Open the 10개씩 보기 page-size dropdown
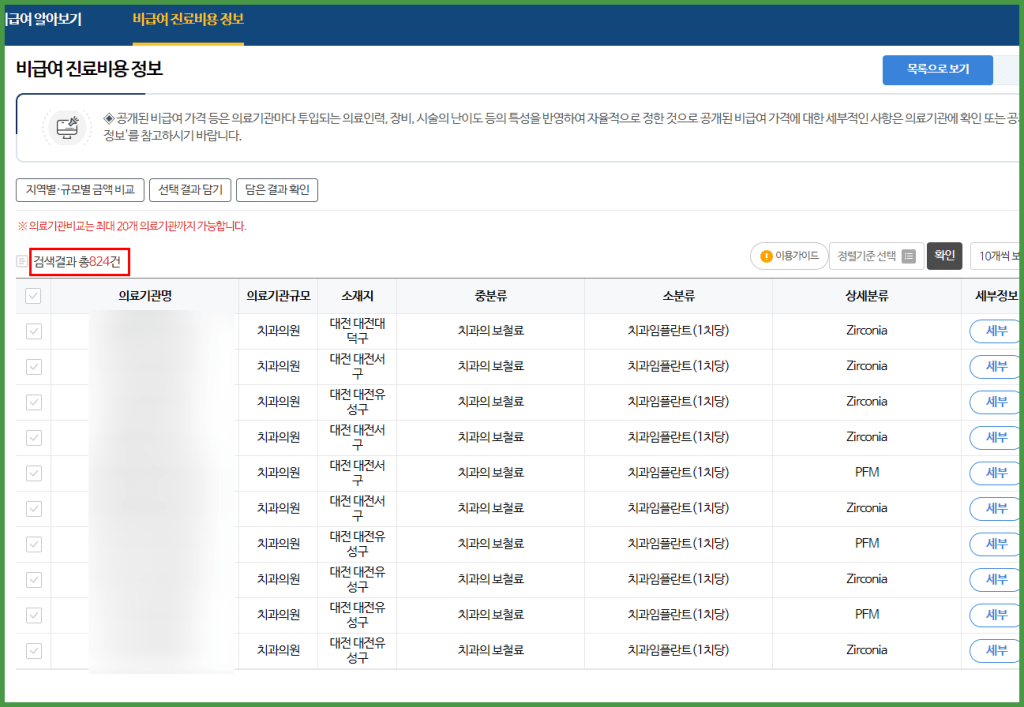 point(997,256)
